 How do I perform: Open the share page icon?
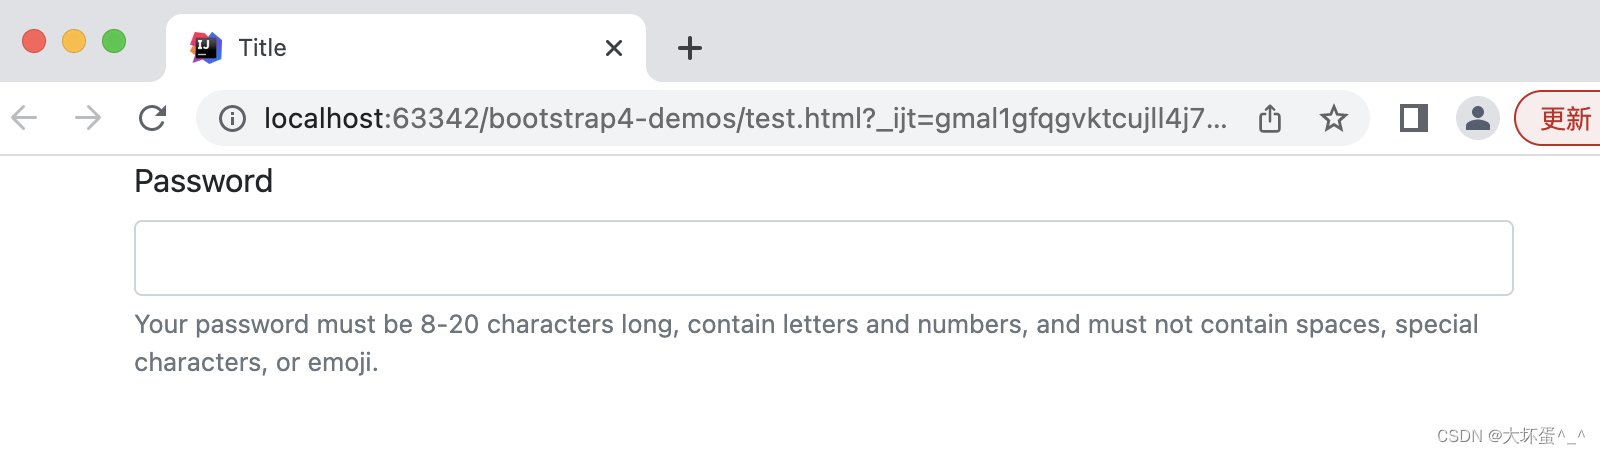pos(1270,118)
